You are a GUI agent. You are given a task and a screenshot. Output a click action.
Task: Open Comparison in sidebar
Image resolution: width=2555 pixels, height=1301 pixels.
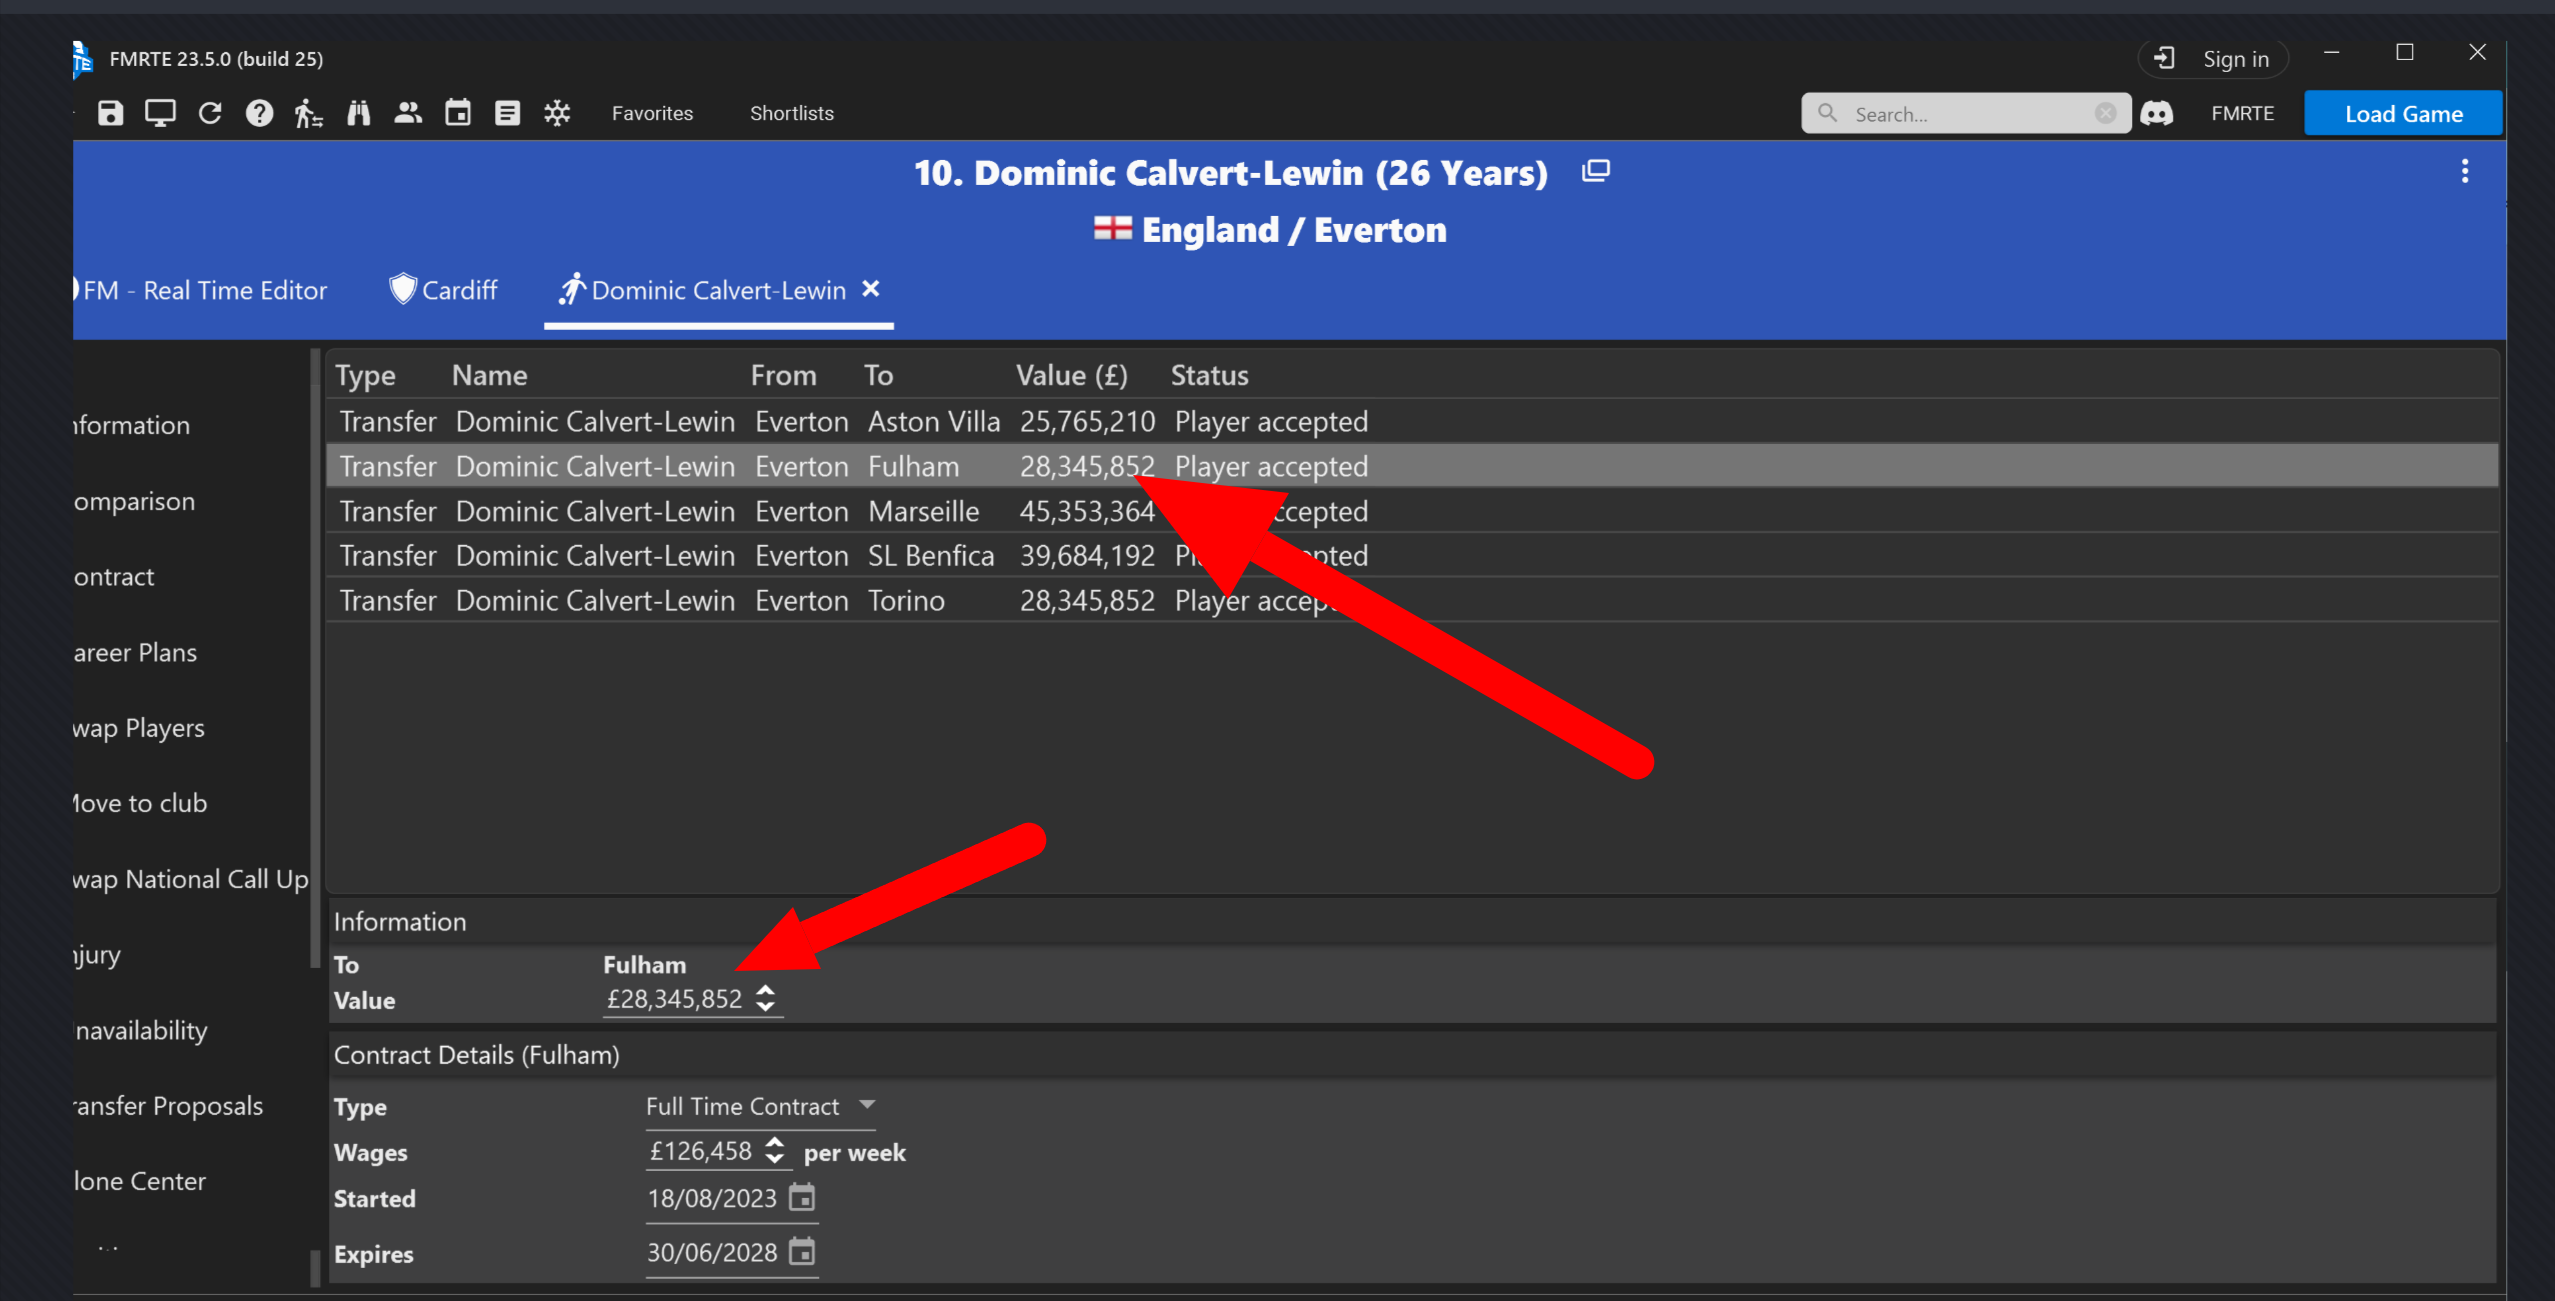(134, 501)
